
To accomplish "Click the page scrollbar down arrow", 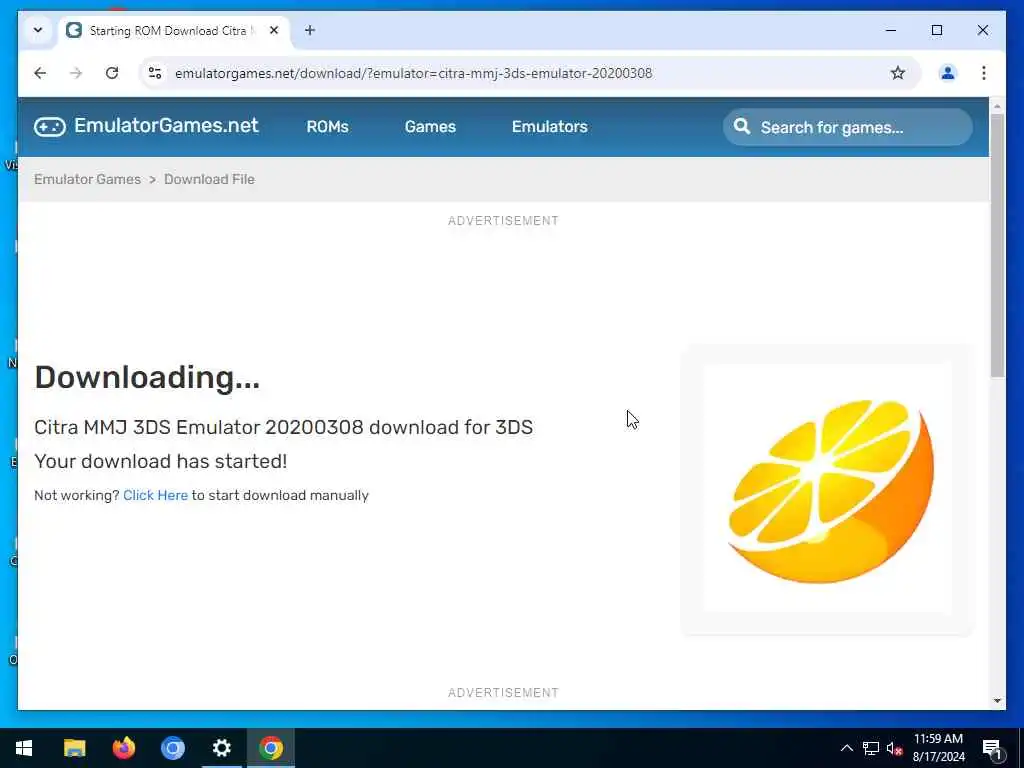I will tap(997, 701).
